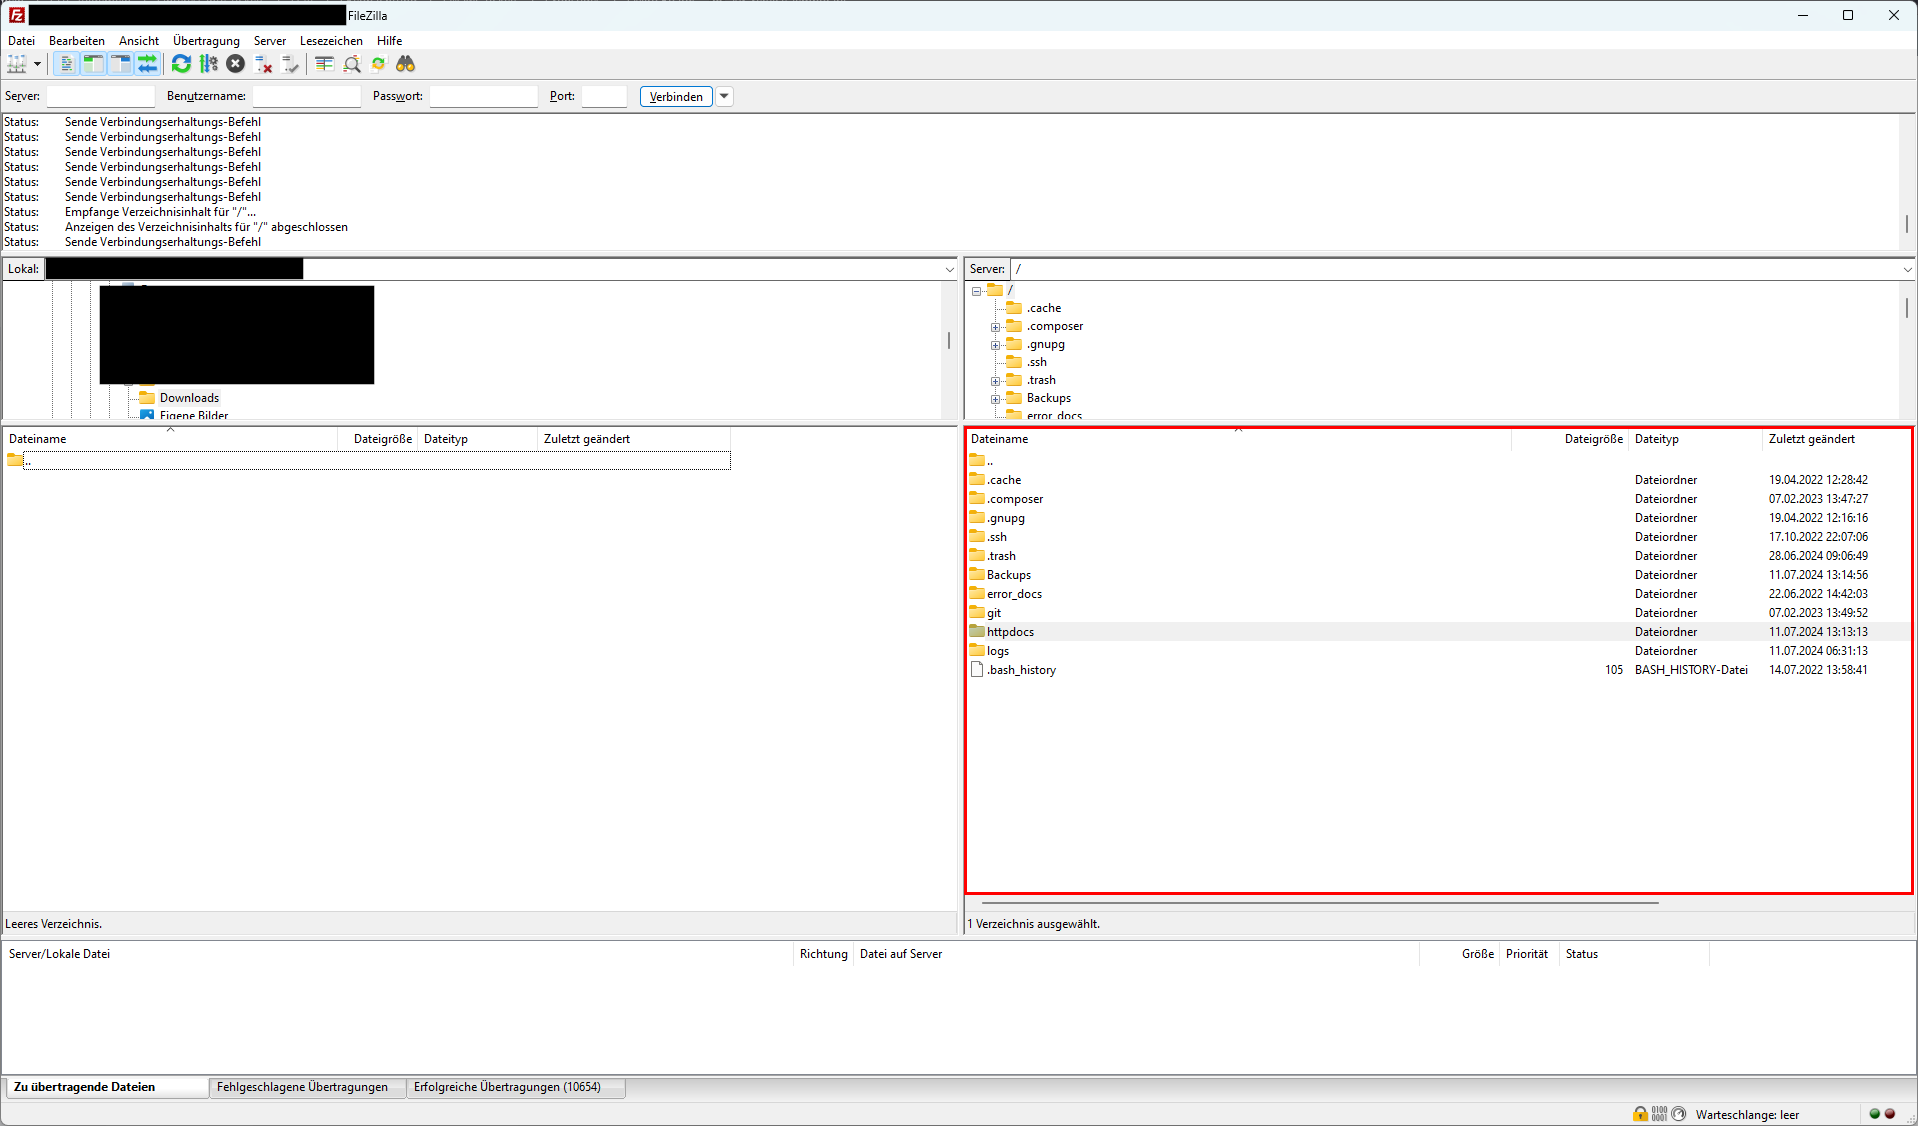This screenshot has width=1918, height=1126.
Task: Click the Benutzername input field
Action: click(x=306, y=96)
